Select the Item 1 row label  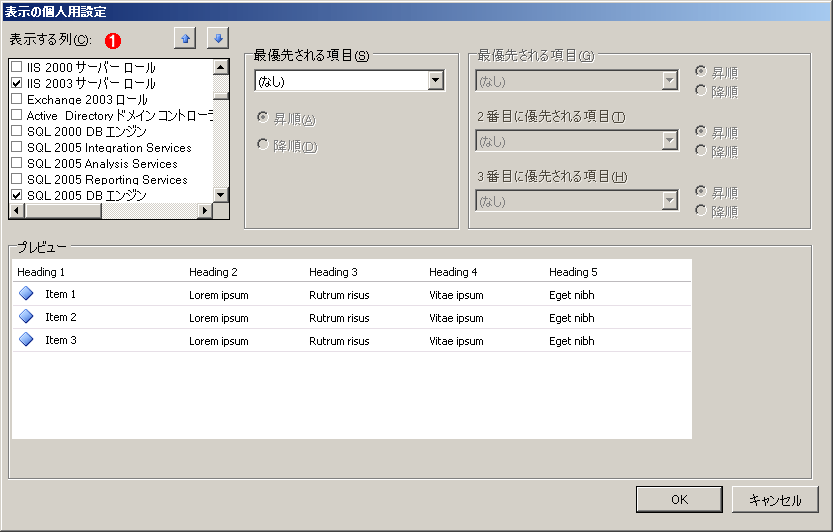point(61,294)
